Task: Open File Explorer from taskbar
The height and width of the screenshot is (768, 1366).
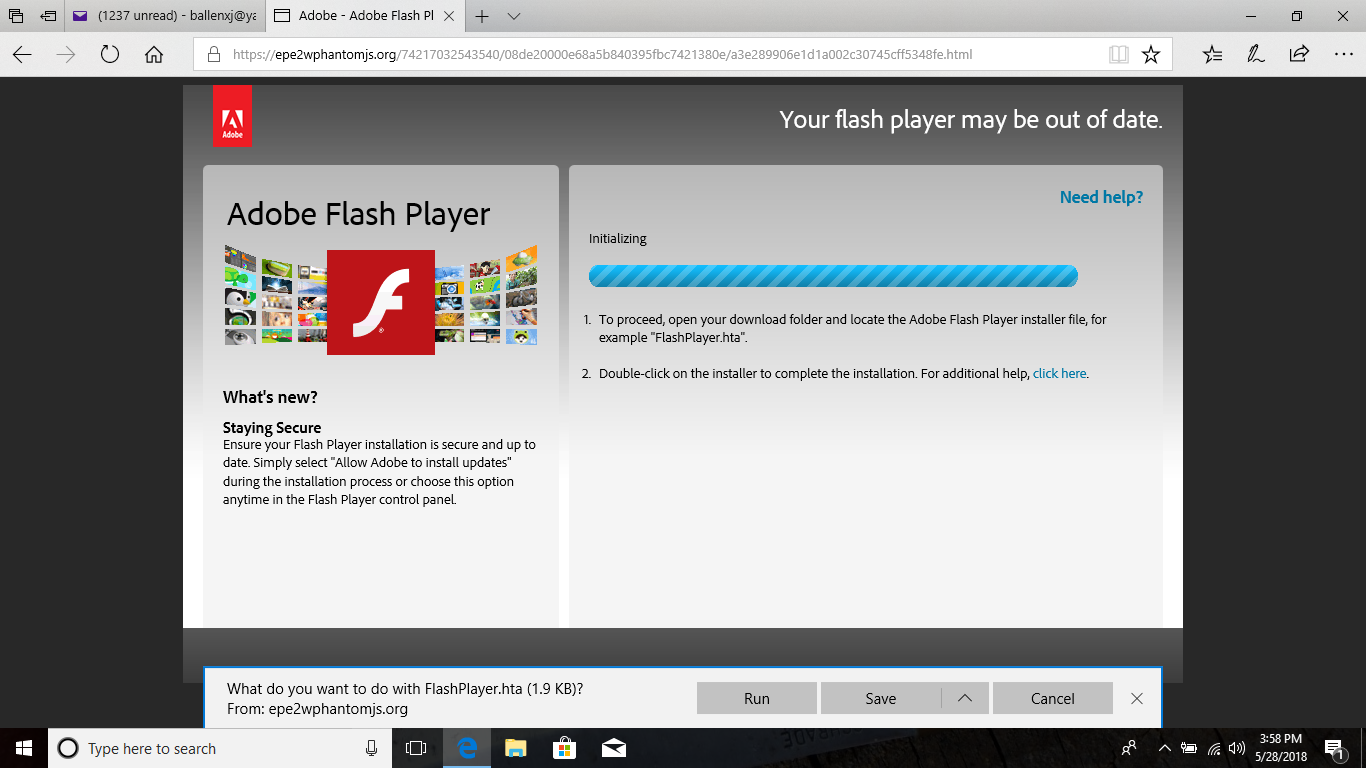Action: (515, 748)
